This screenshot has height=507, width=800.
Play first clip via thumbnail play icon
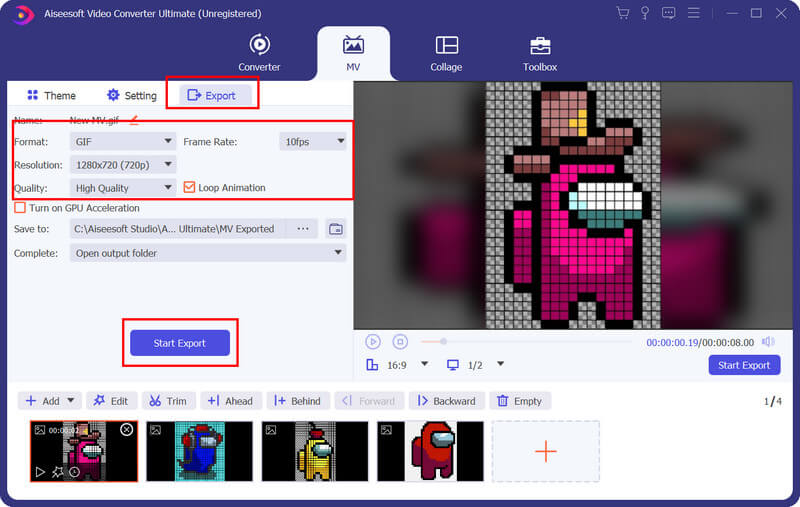point(40,472)
